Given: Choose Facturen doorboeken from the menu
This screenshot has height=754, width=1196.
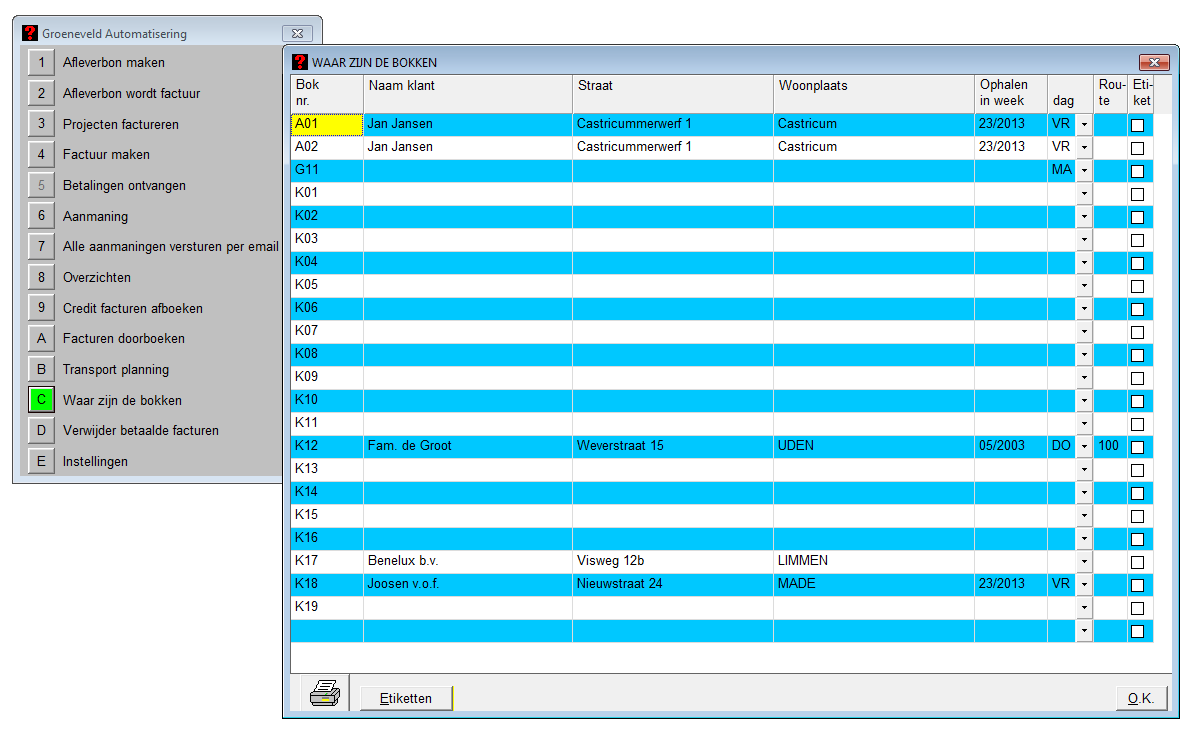Looking at the screenshot, I should (123, 339).
